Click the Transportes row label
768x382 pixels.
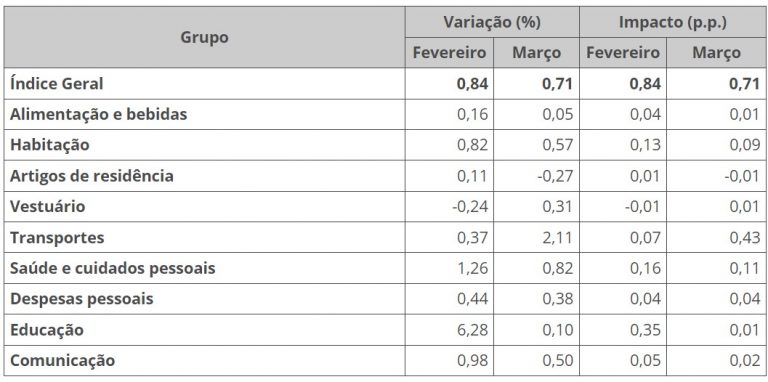[x=57, y=238]
